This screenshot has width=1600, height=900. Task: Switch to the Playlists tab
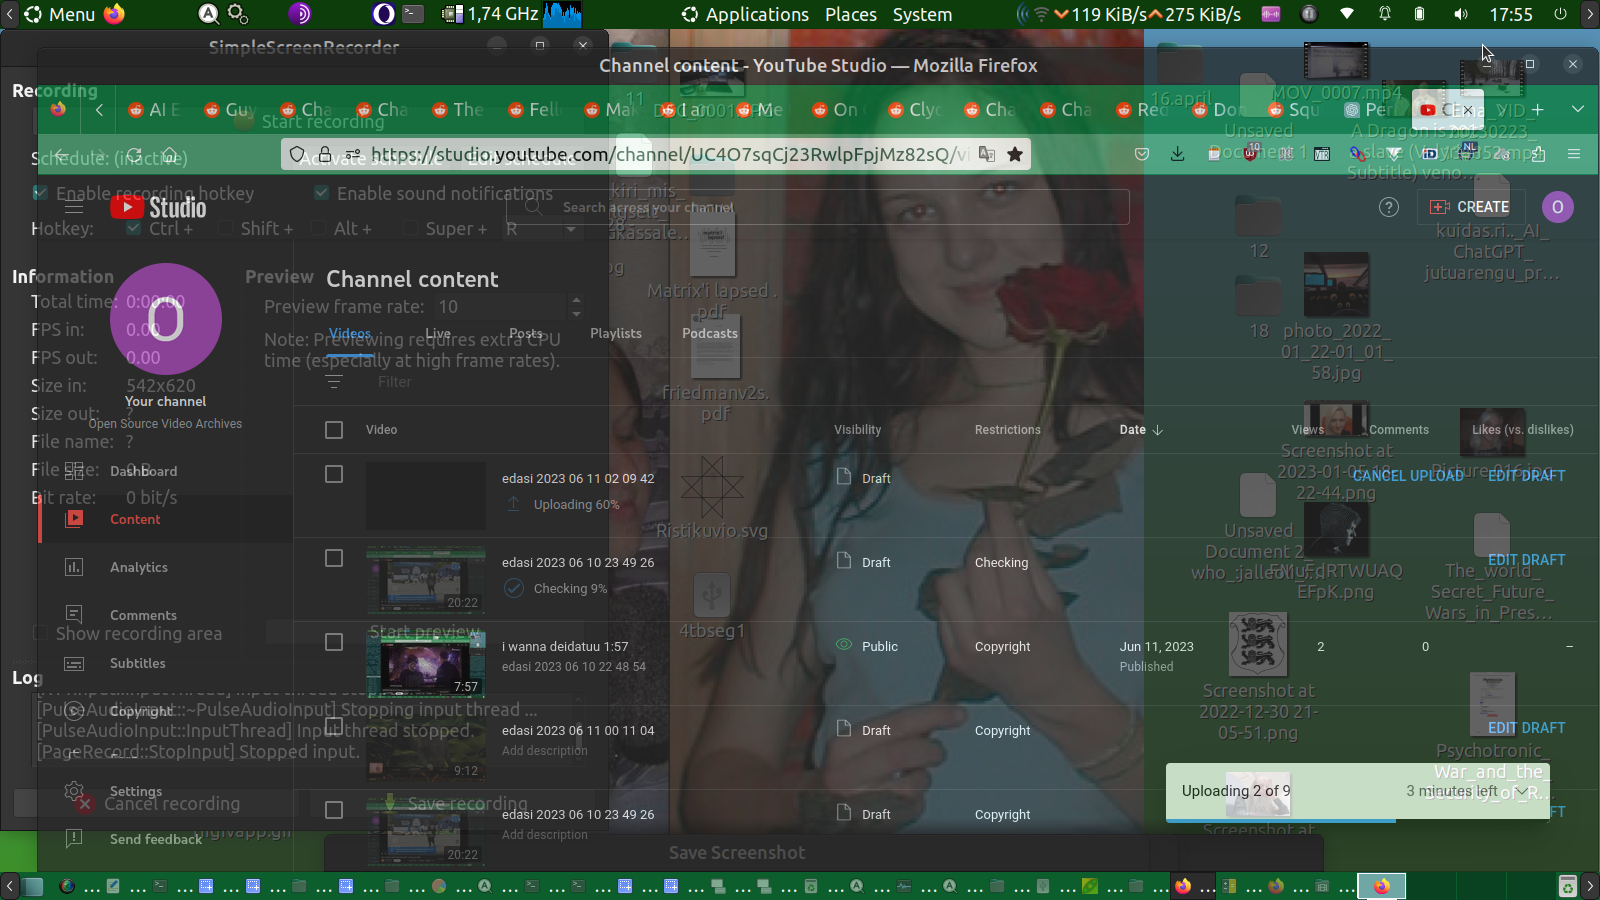(x=616, y=334)
